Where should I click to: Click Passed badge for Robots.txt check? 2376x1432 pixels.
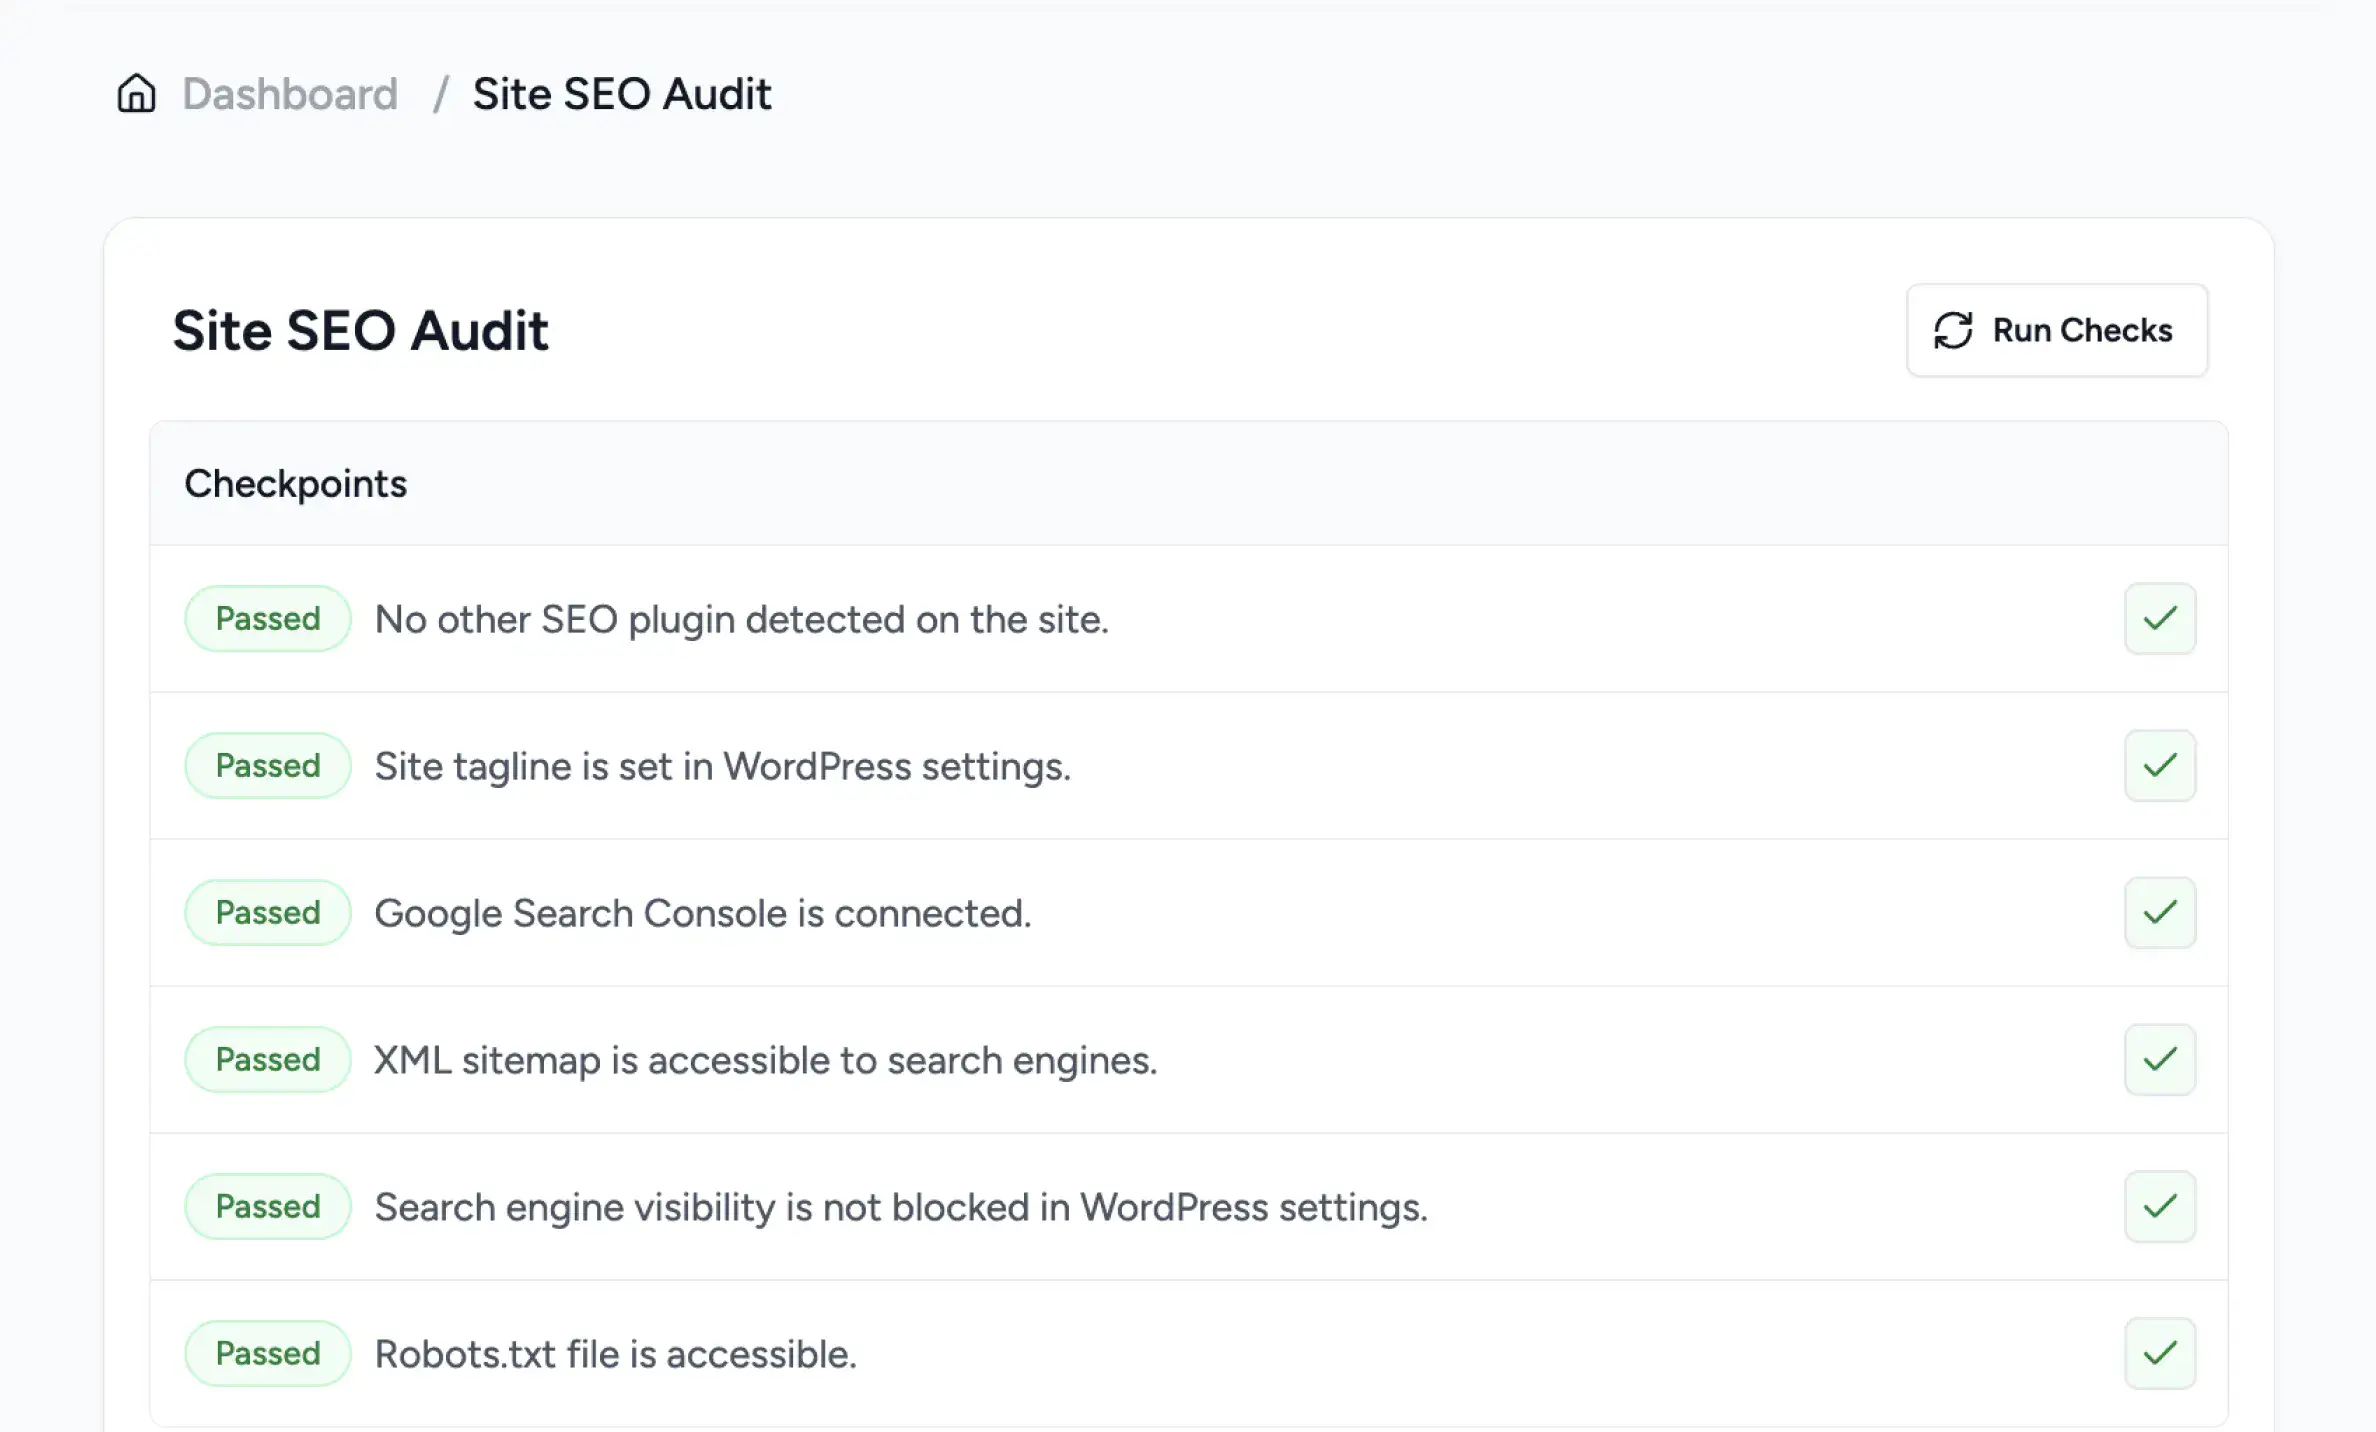pyautogui.click(x=268, y=1354)
